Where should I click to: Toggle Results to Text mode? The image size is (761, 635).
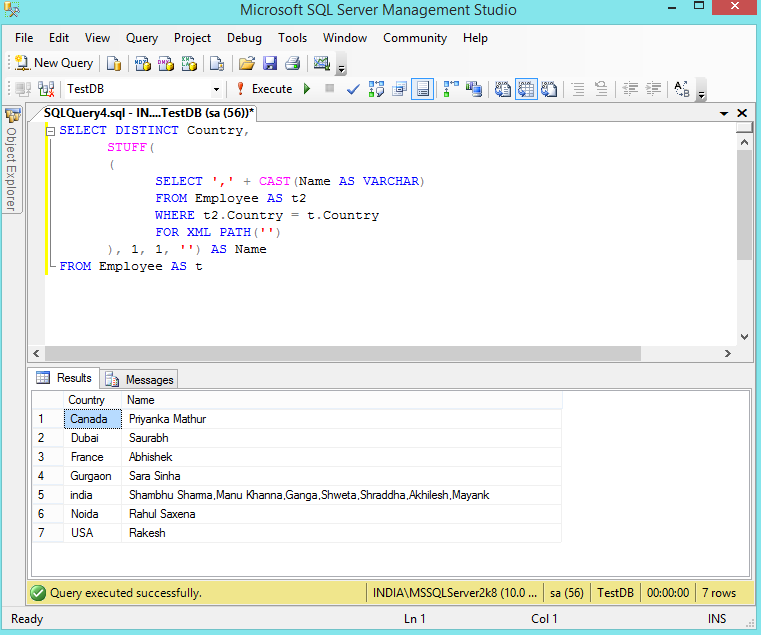[x=504, y=89]
